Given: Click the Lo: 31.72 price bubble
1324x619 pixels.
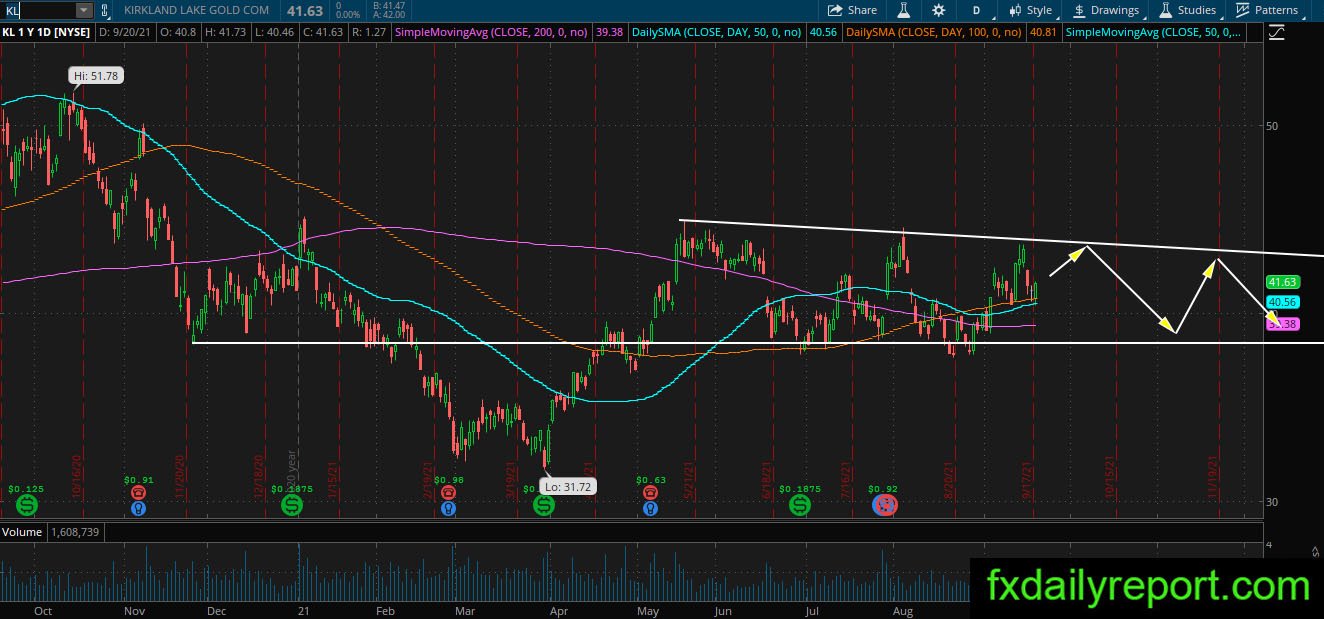Looking at the screenshot, I should pos(567,487).
